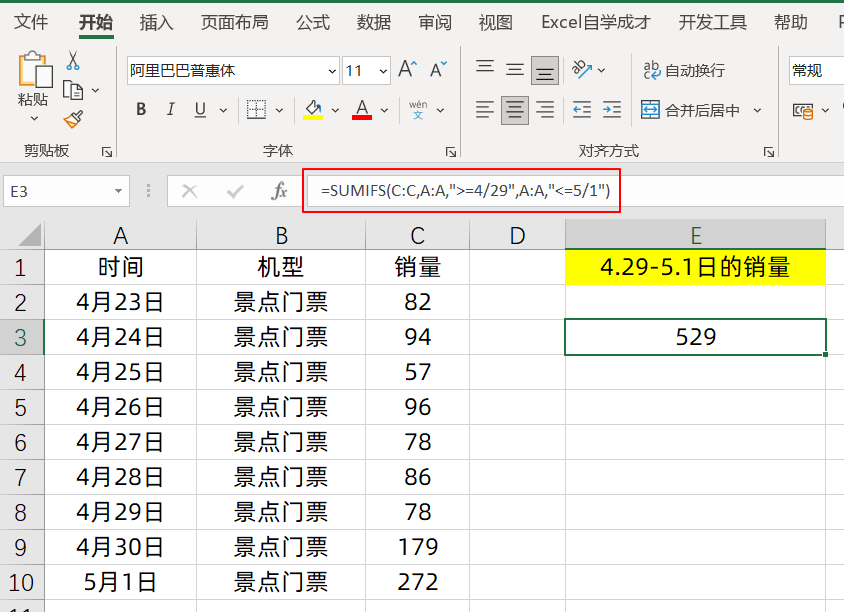Confirm formula entry with checkmark icon

(235, 191)
